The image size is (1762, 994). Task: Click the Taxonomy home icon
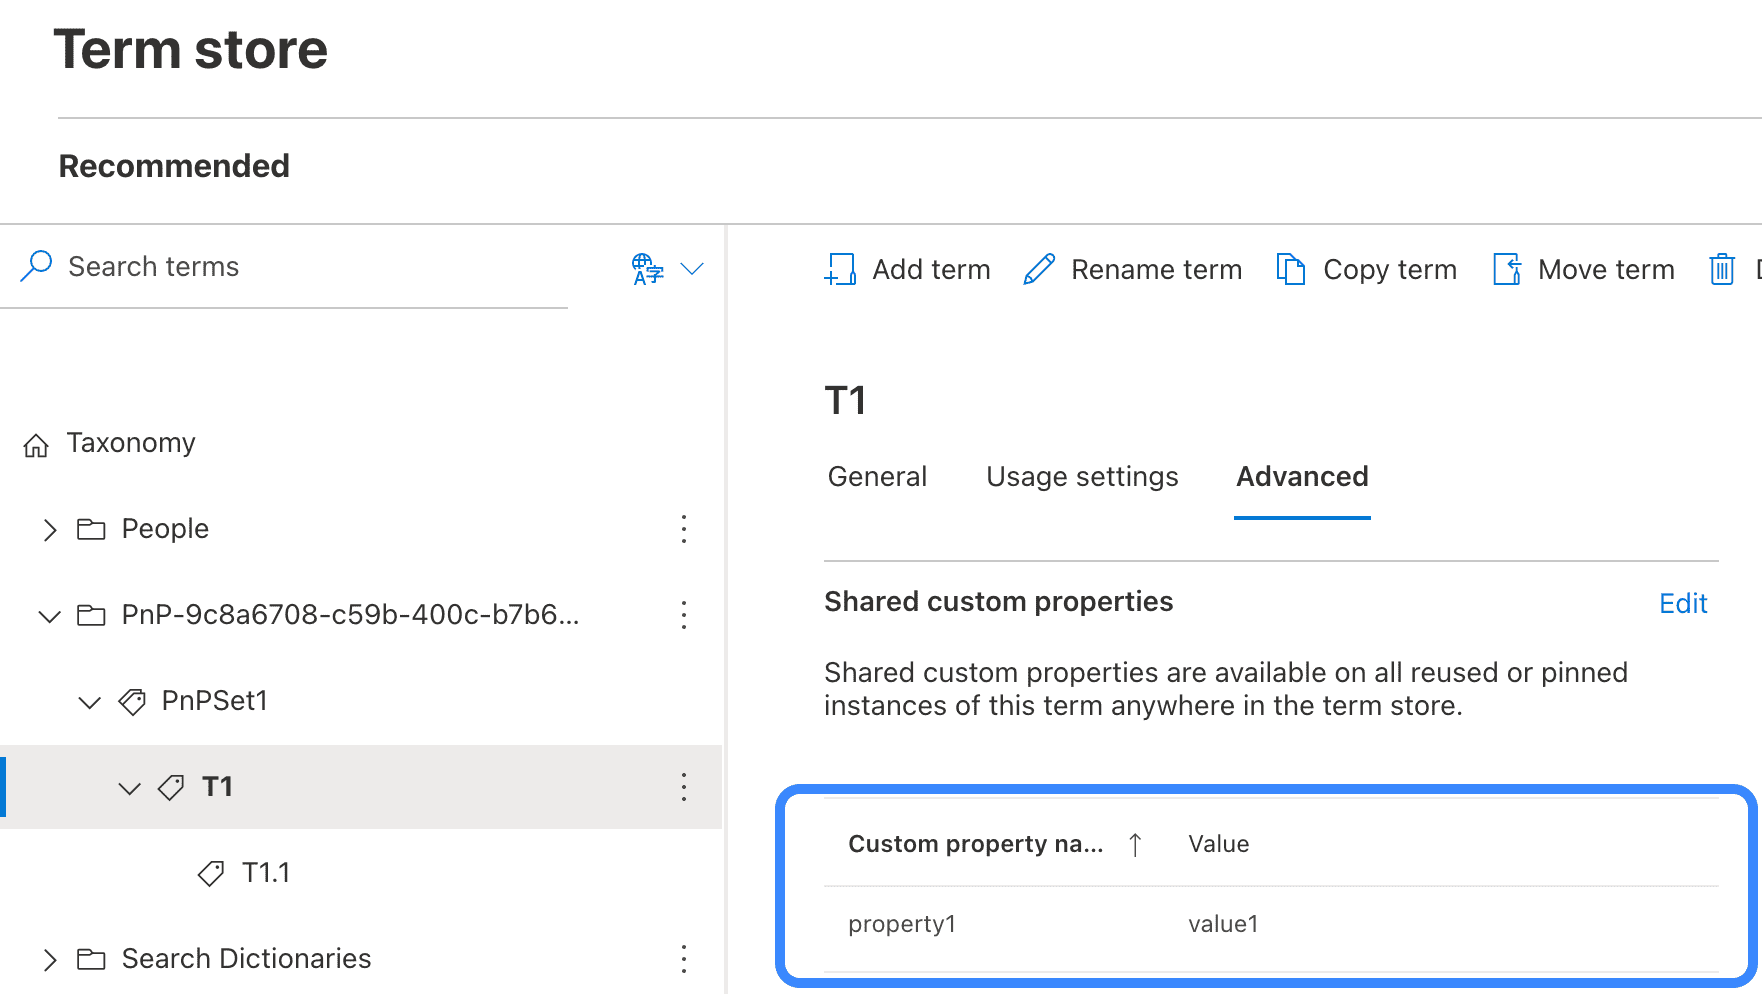pos(36,445)
